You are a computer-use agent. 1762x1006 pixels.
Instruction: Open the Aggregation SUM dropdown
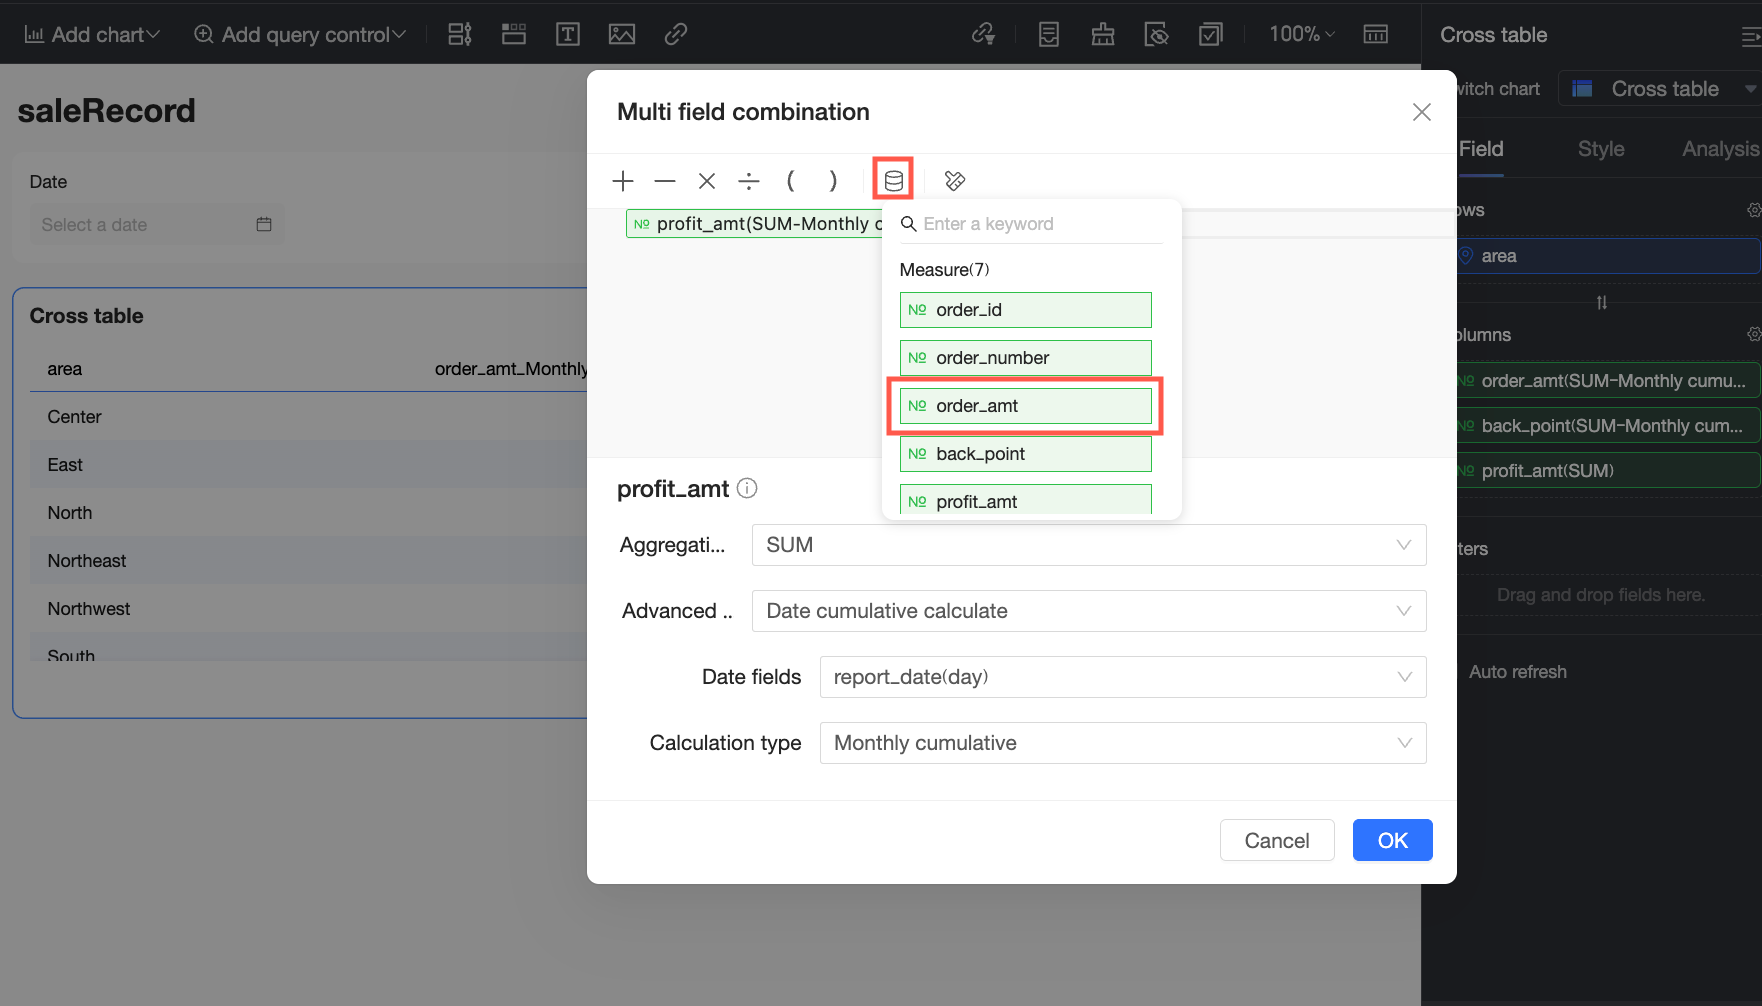[x=1088, y=545]
